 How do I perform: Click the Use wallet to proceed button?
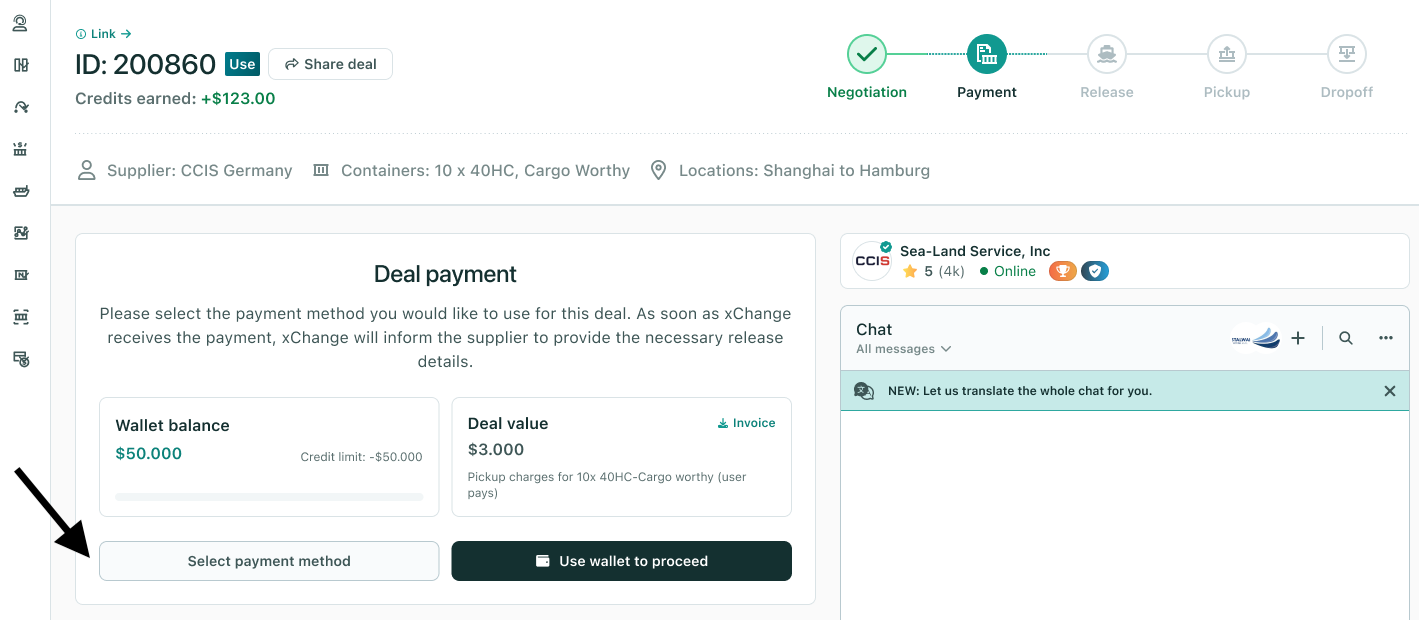tap(621, 561)
